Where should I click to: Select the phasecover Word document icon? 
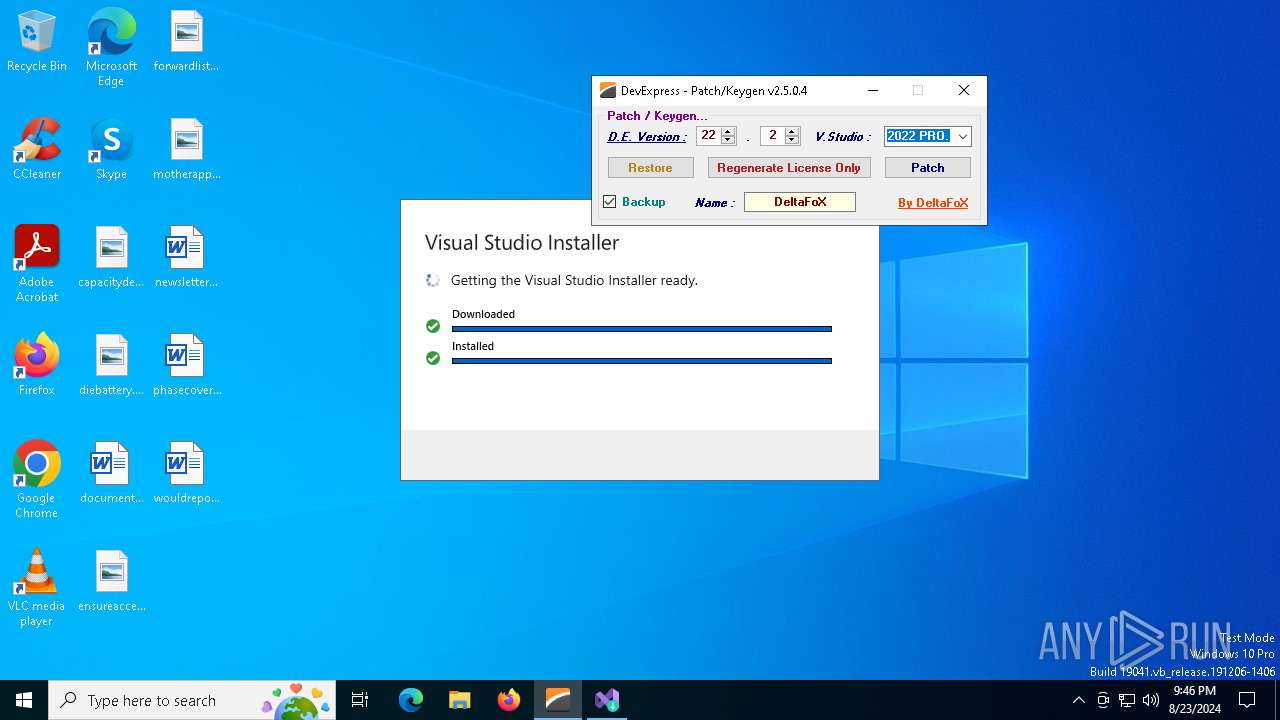[186, 366]
